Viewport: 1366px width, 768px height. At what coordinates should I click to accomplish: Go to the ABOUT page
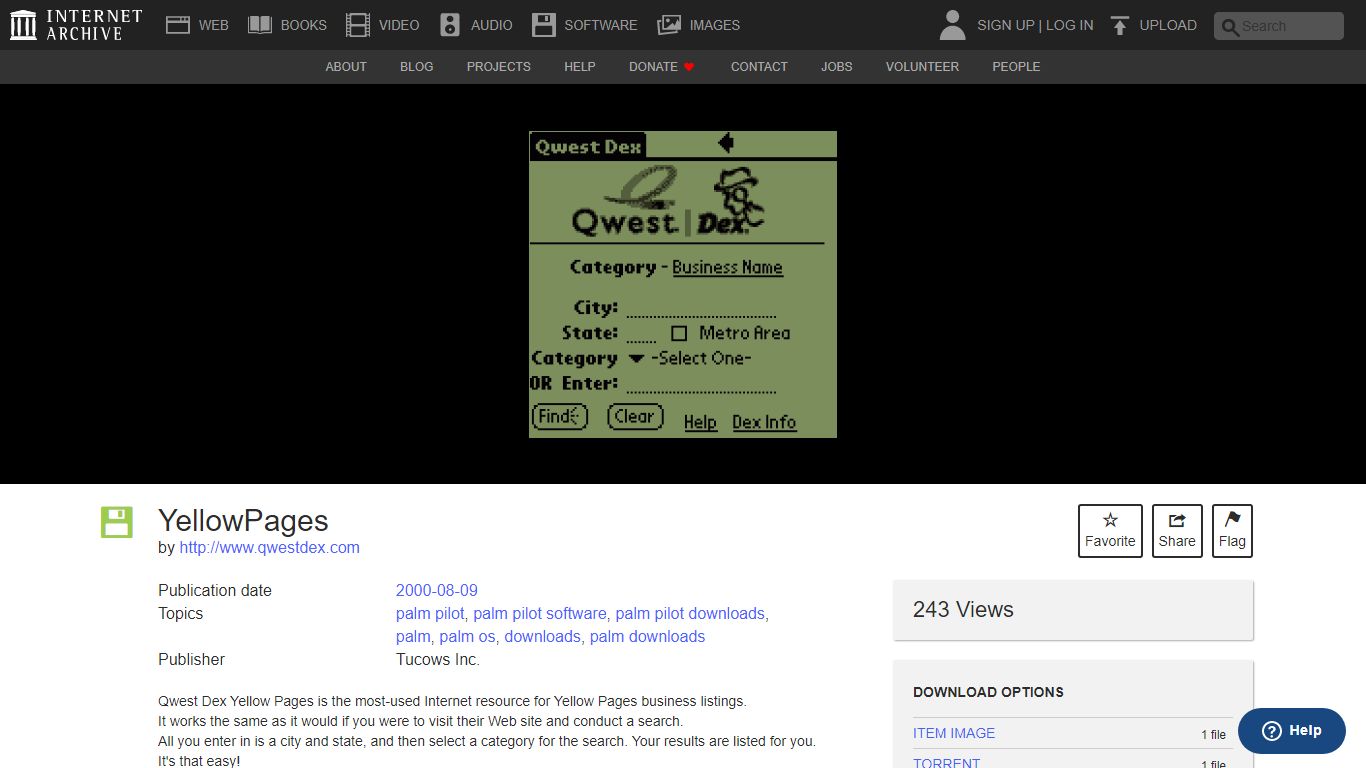(x=346, y=67)
